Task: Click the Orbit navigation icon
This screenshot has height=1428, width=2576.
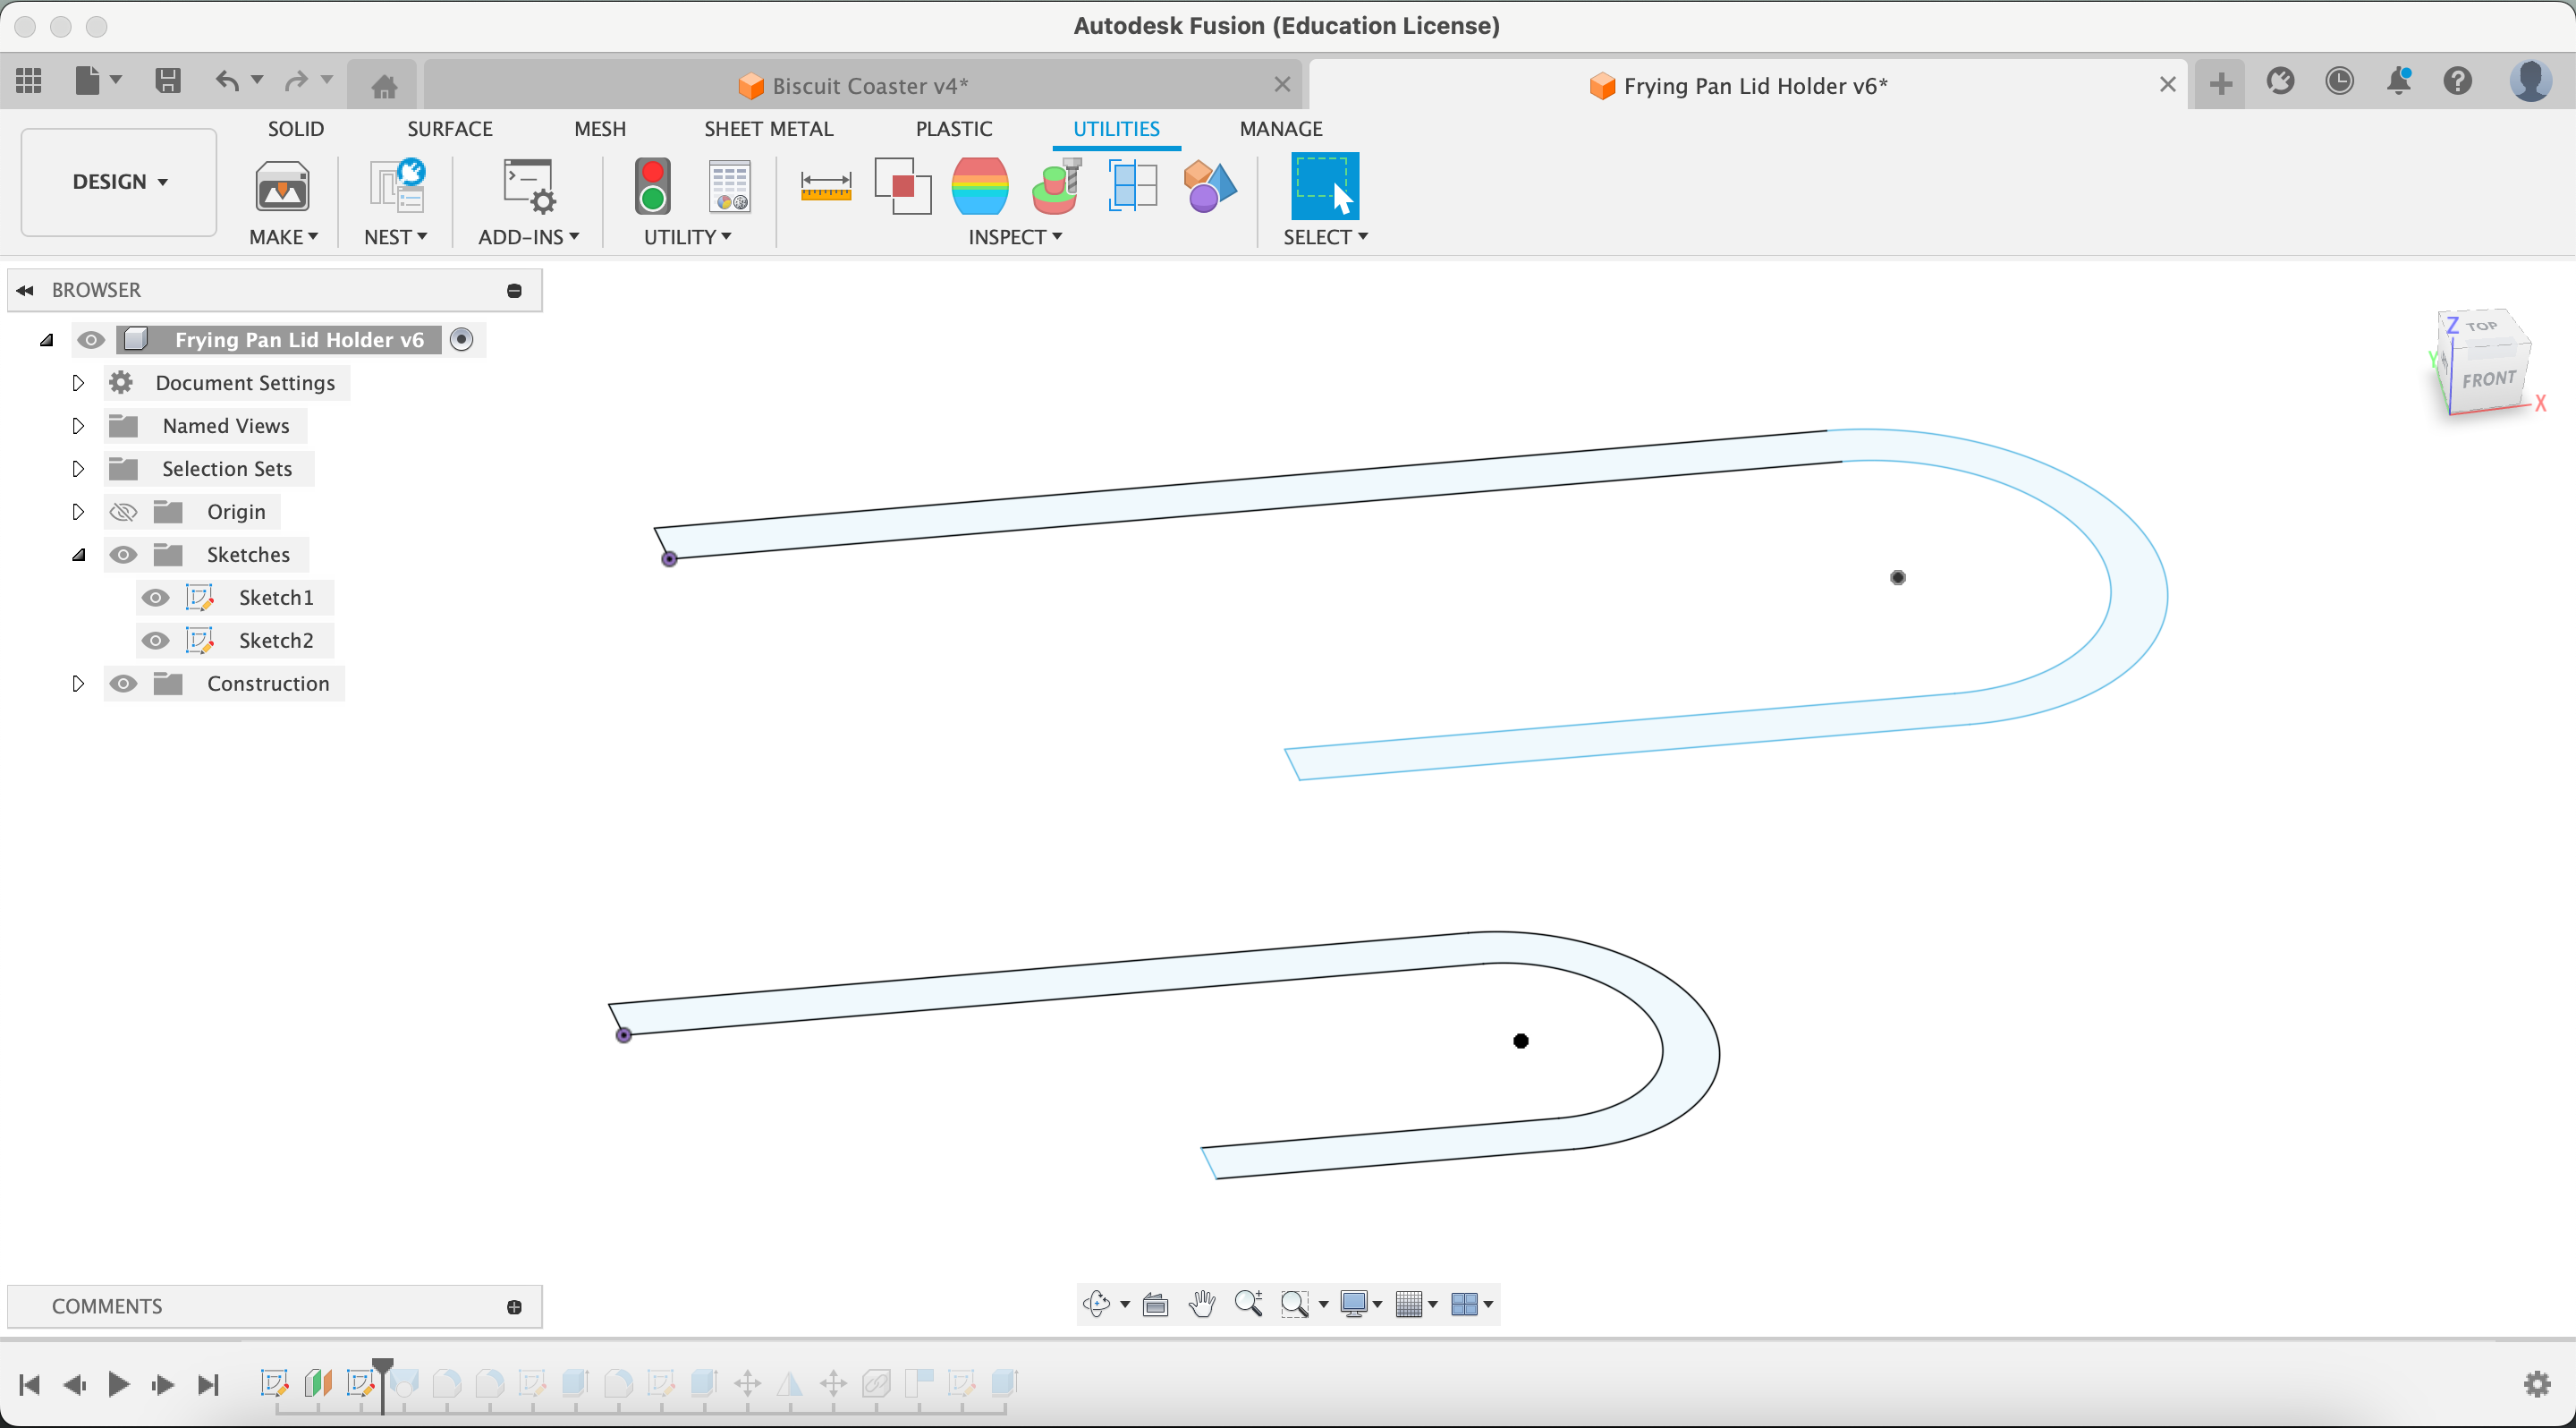Action: coord(1096,1303)
